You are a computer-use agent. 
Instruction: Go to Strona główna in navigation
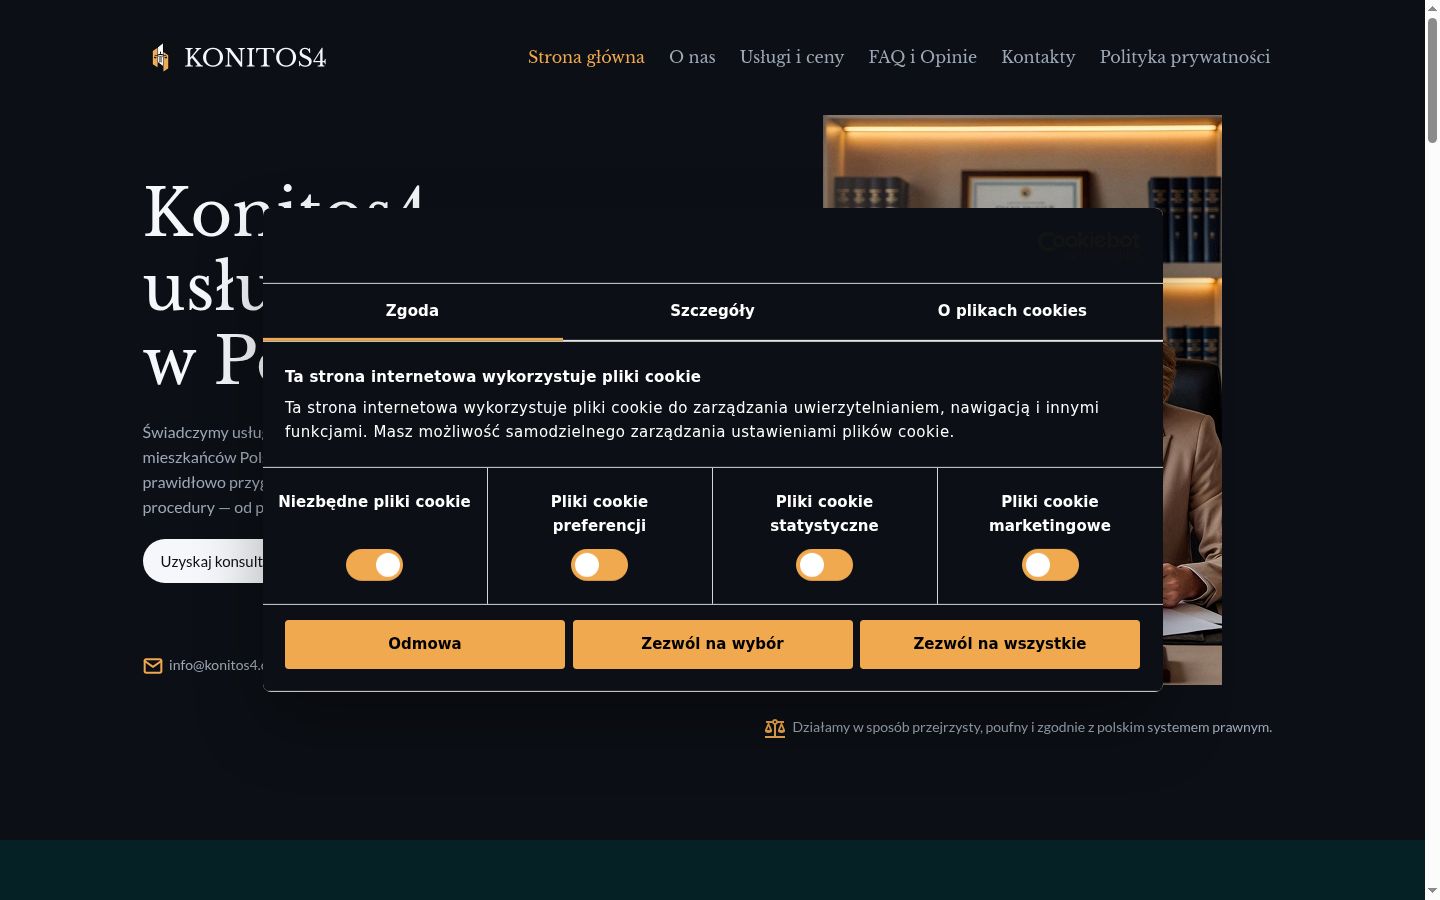[586, 57]
